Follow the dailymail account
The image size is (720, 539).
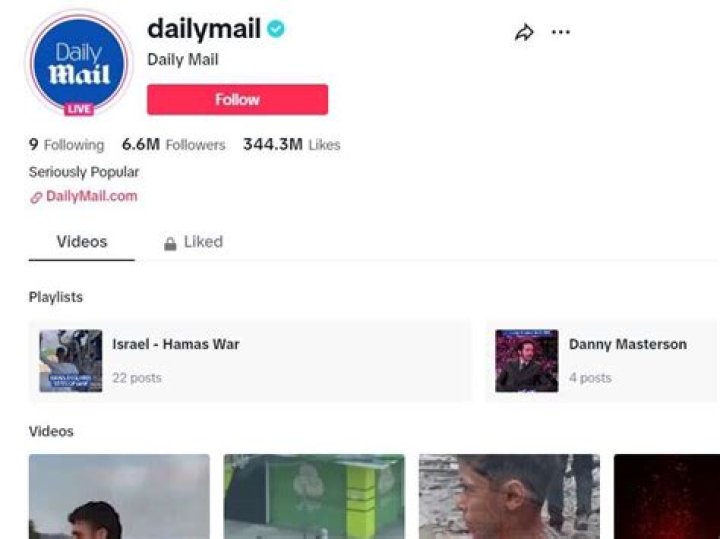(237, 99)
